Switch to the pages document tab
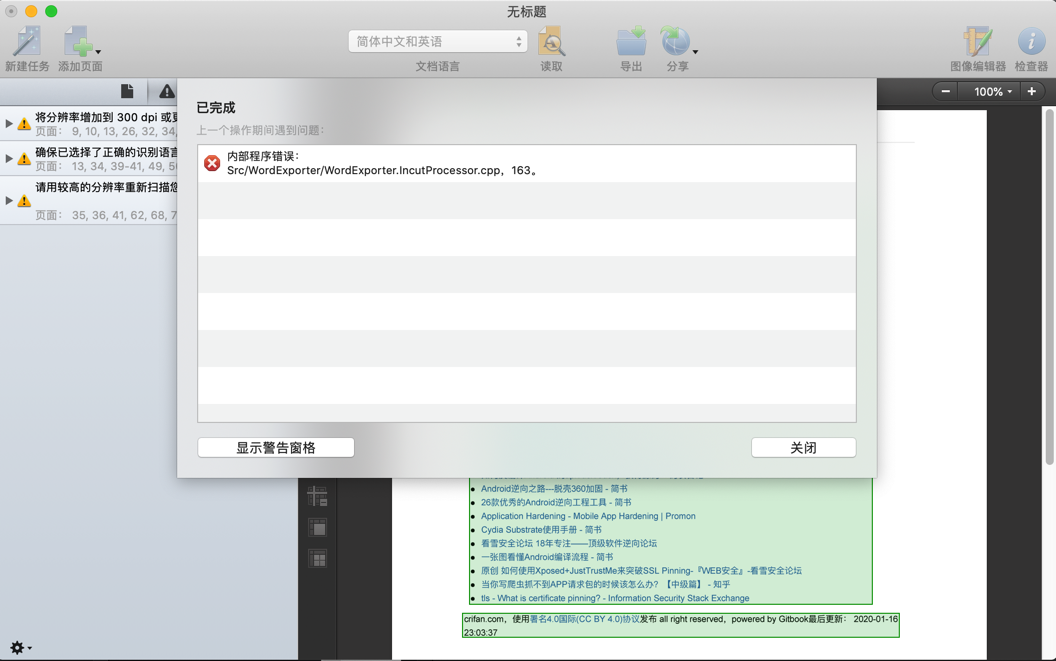The height and width of the screenshot is (661, 1056). [x=127, y=91]
